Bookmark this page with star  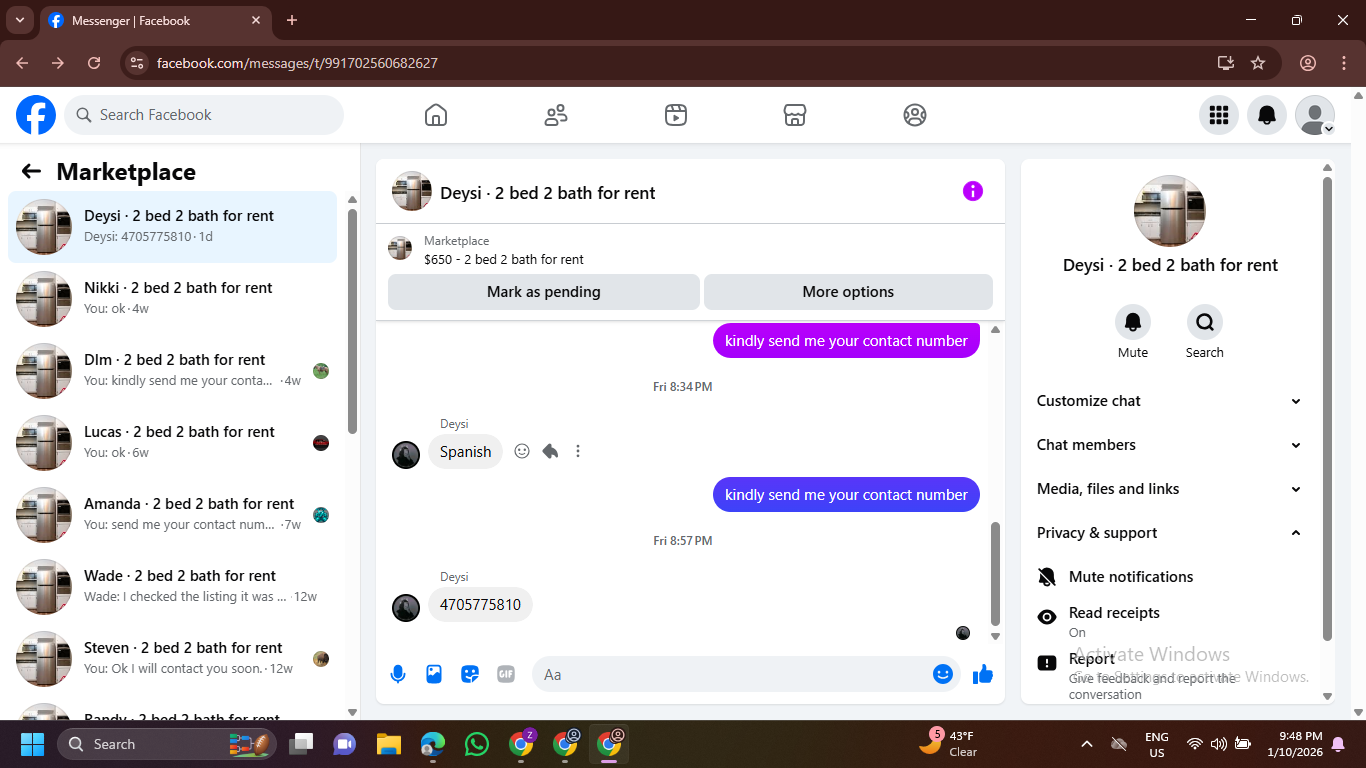tap(1258, 63)
